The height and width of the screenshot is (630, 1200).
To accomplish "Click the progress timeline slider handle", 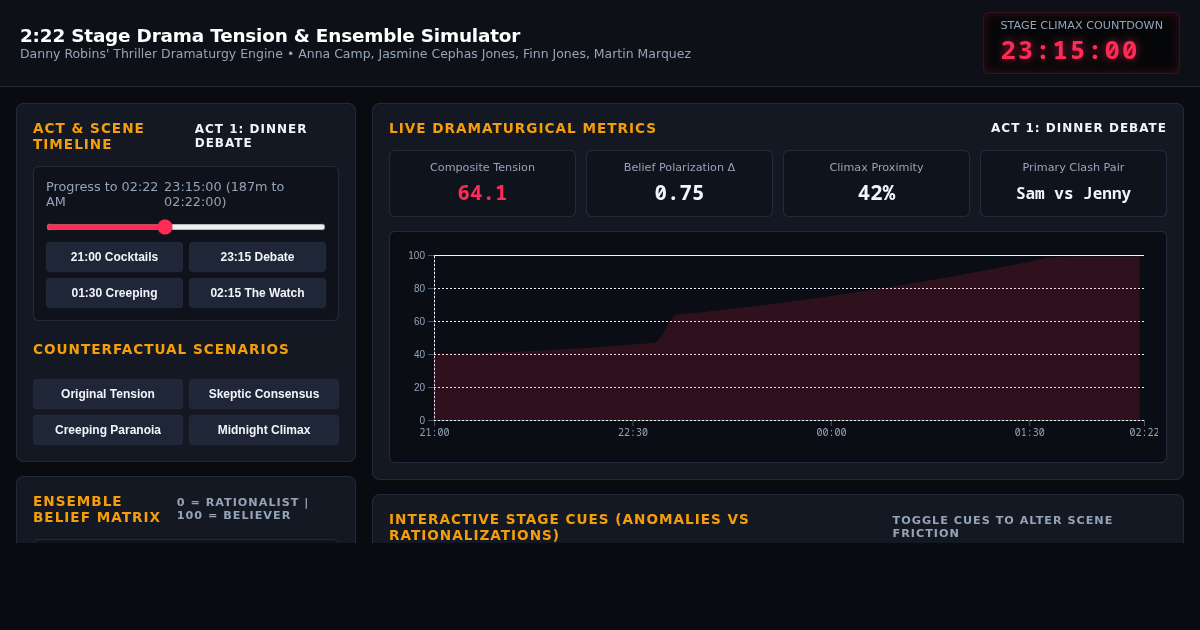I will [165, 227].
